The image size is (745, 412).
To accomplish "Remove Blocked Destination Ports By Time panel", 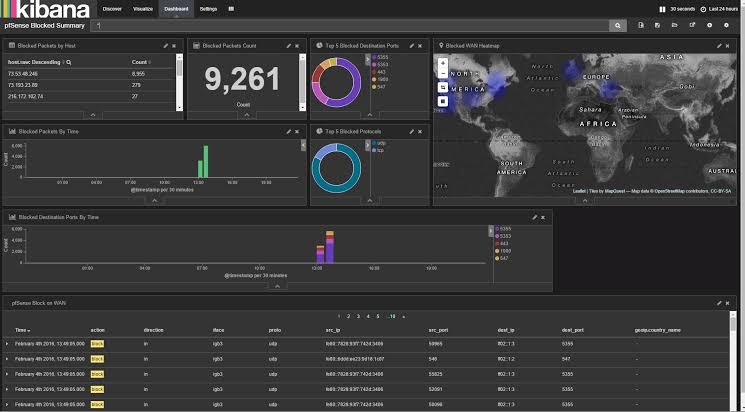I will [543, 217].
